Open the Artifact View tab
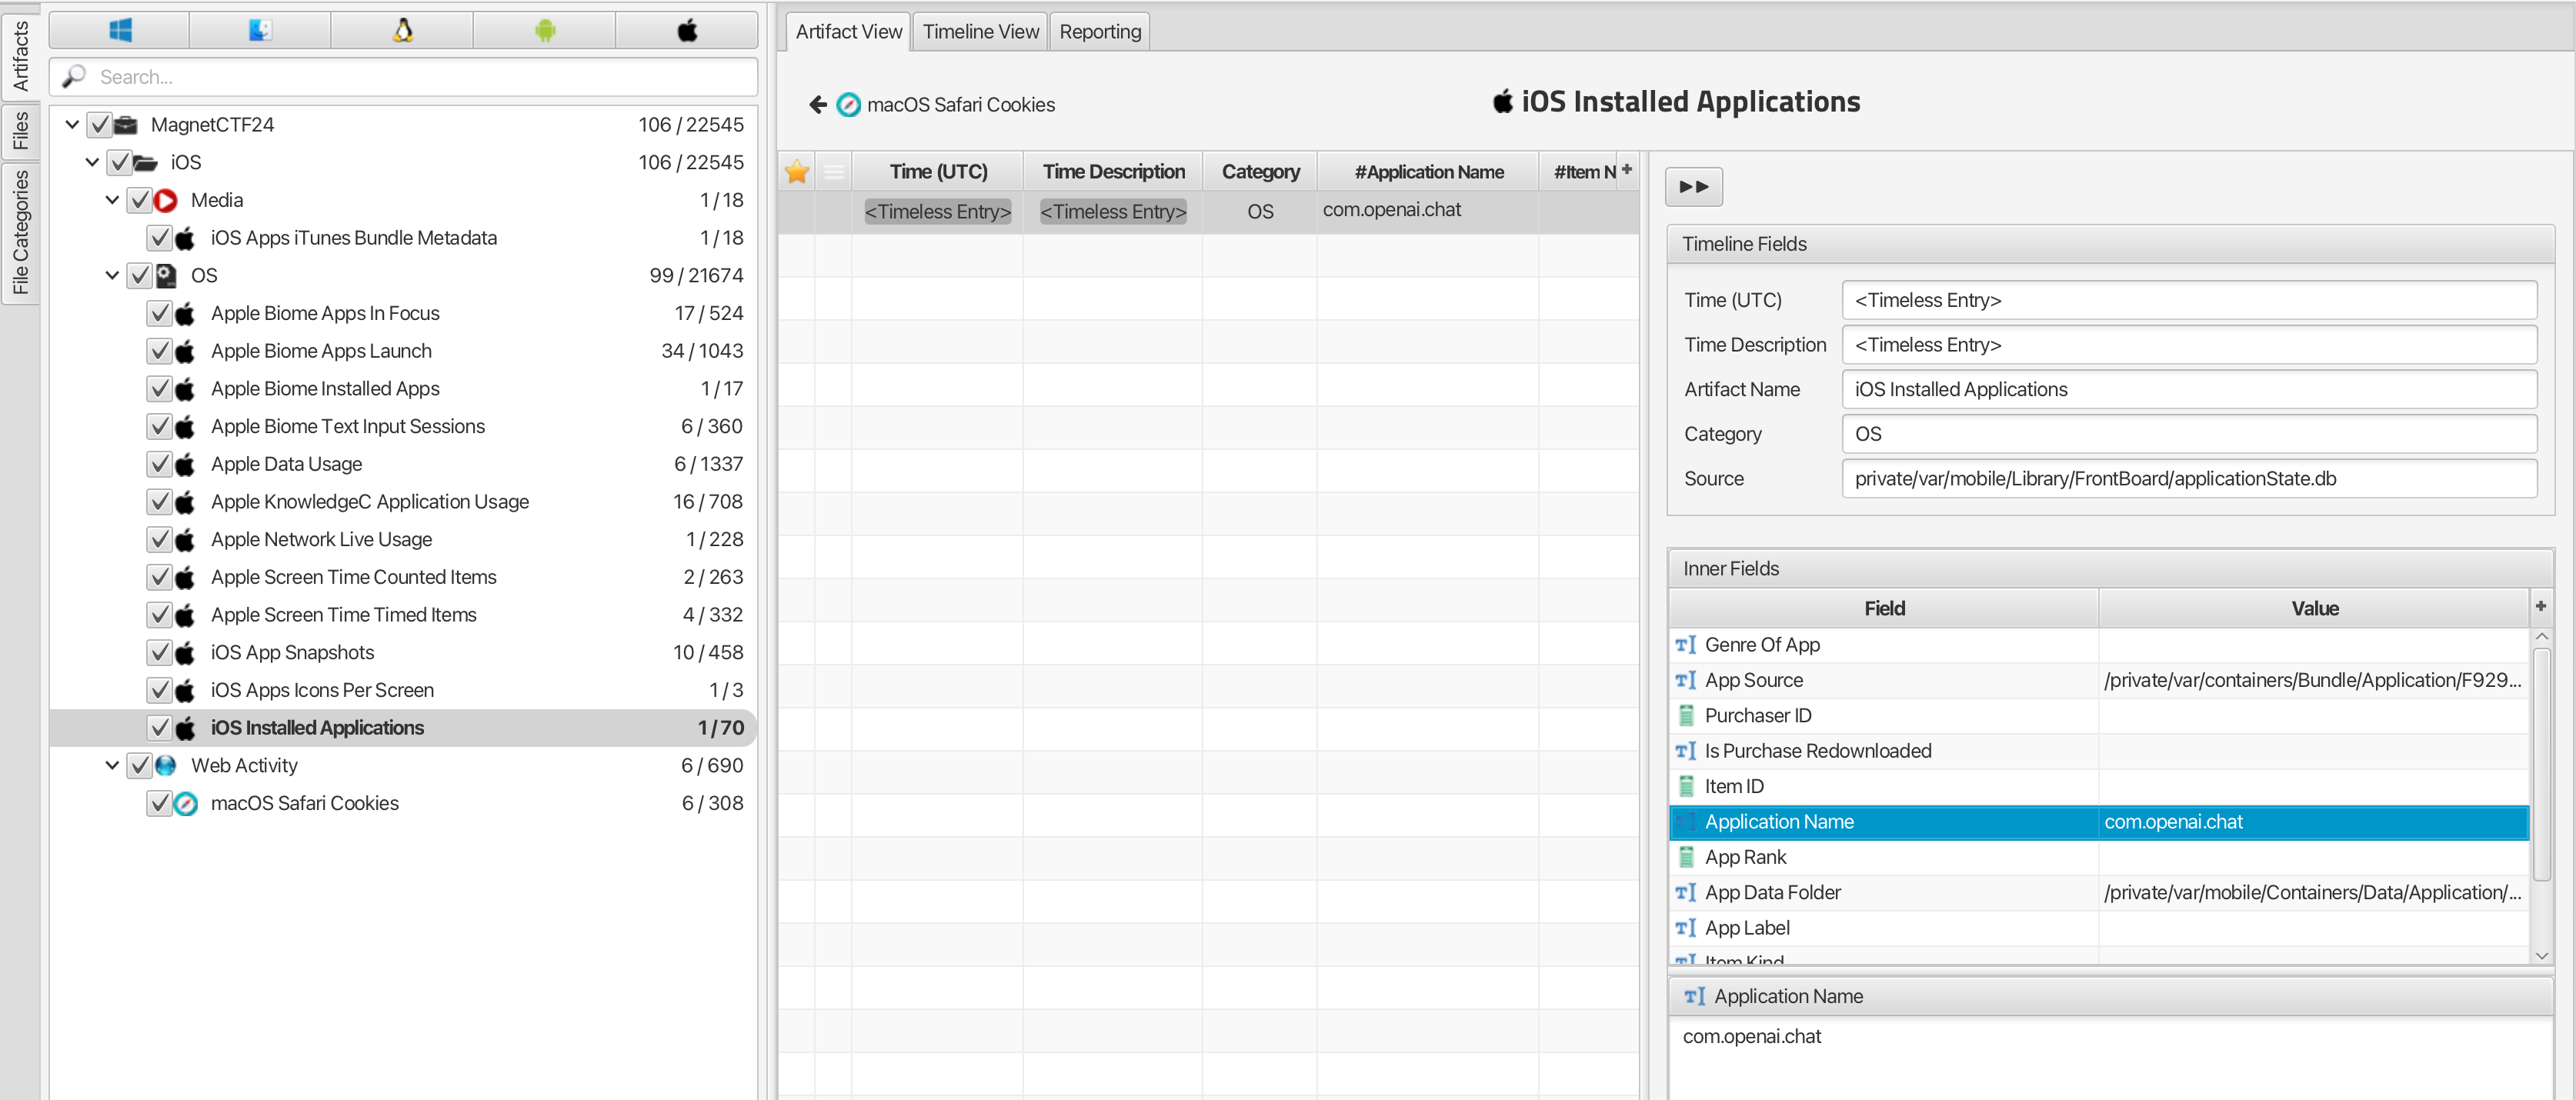The width and height of the screenshot is (2576, 1100). click(848, 32)
